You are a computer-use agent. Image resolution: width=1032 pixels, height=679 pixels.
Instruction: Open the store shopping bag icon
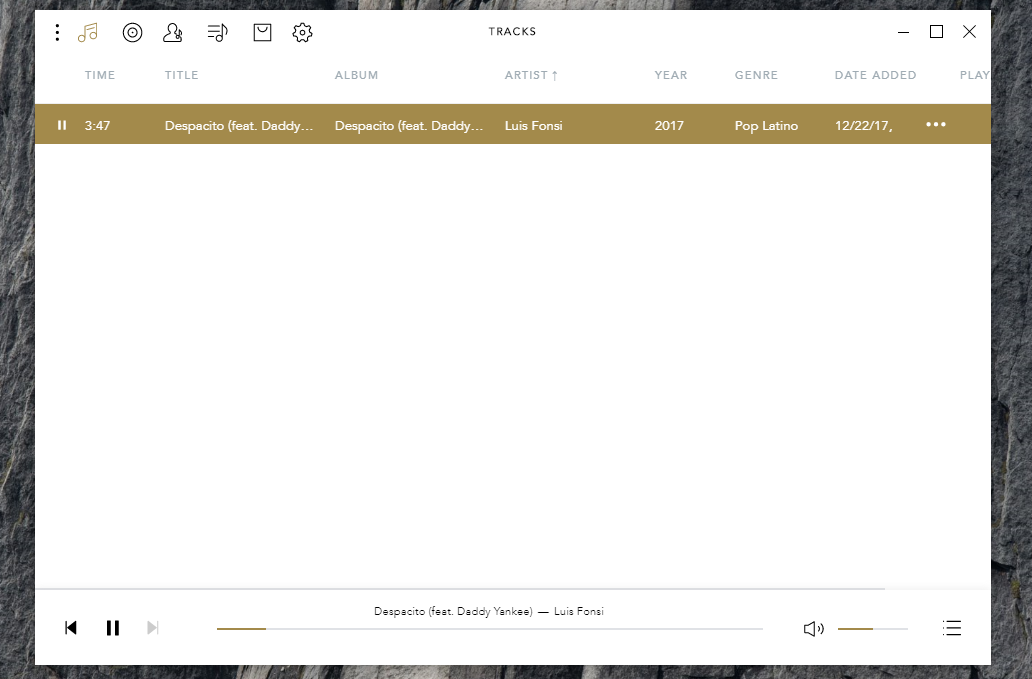pos(262,32)
